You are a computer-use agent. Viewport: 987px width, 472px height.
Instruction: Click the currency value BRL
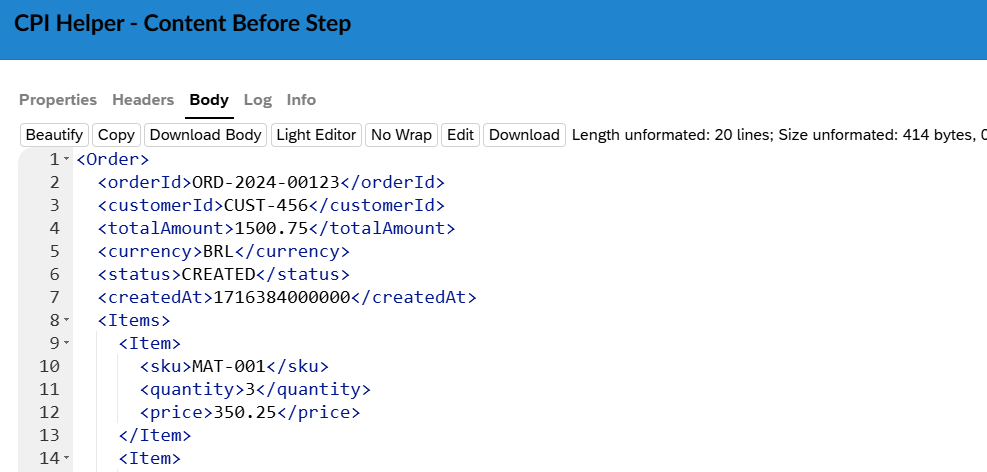218,252
